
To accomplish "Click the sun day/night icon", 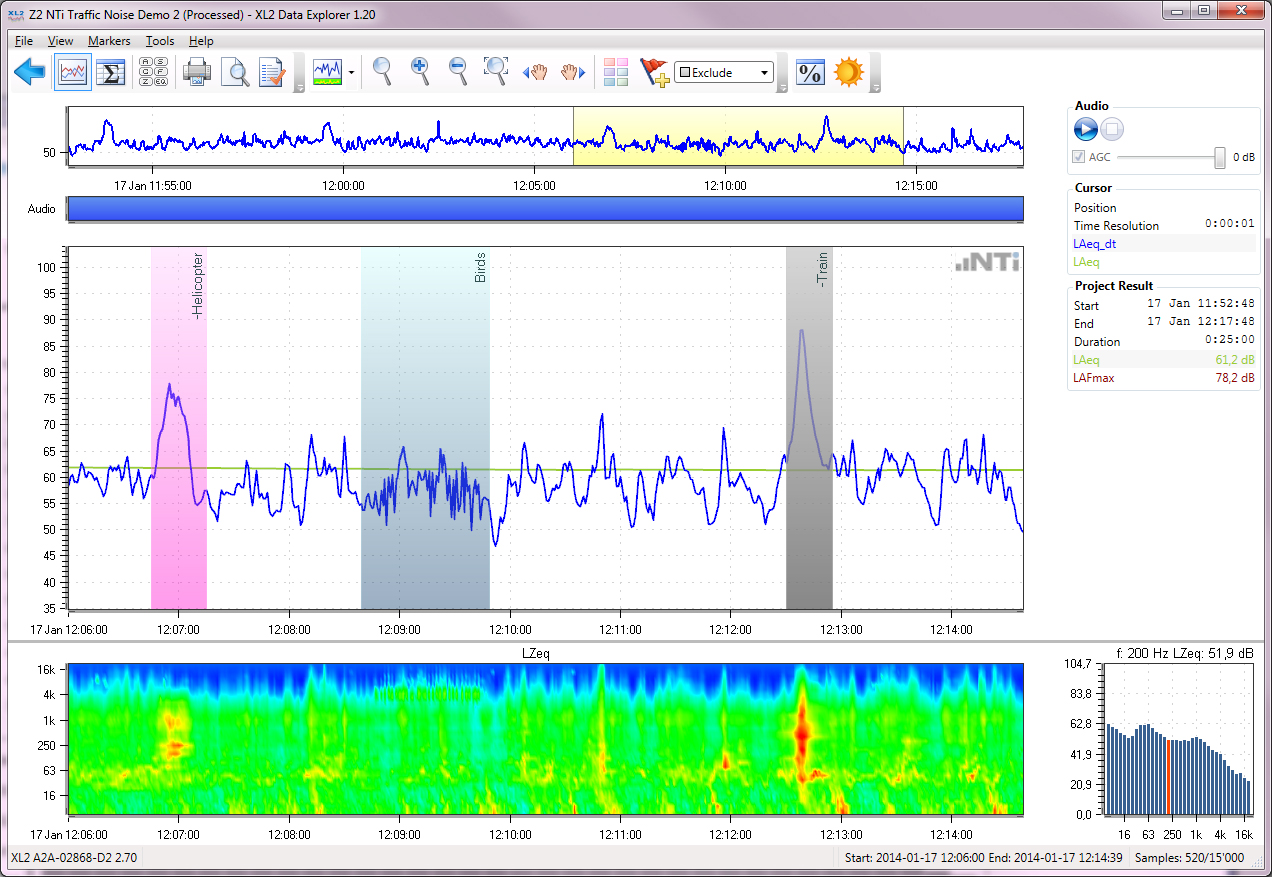I will [x=848, y=72].
